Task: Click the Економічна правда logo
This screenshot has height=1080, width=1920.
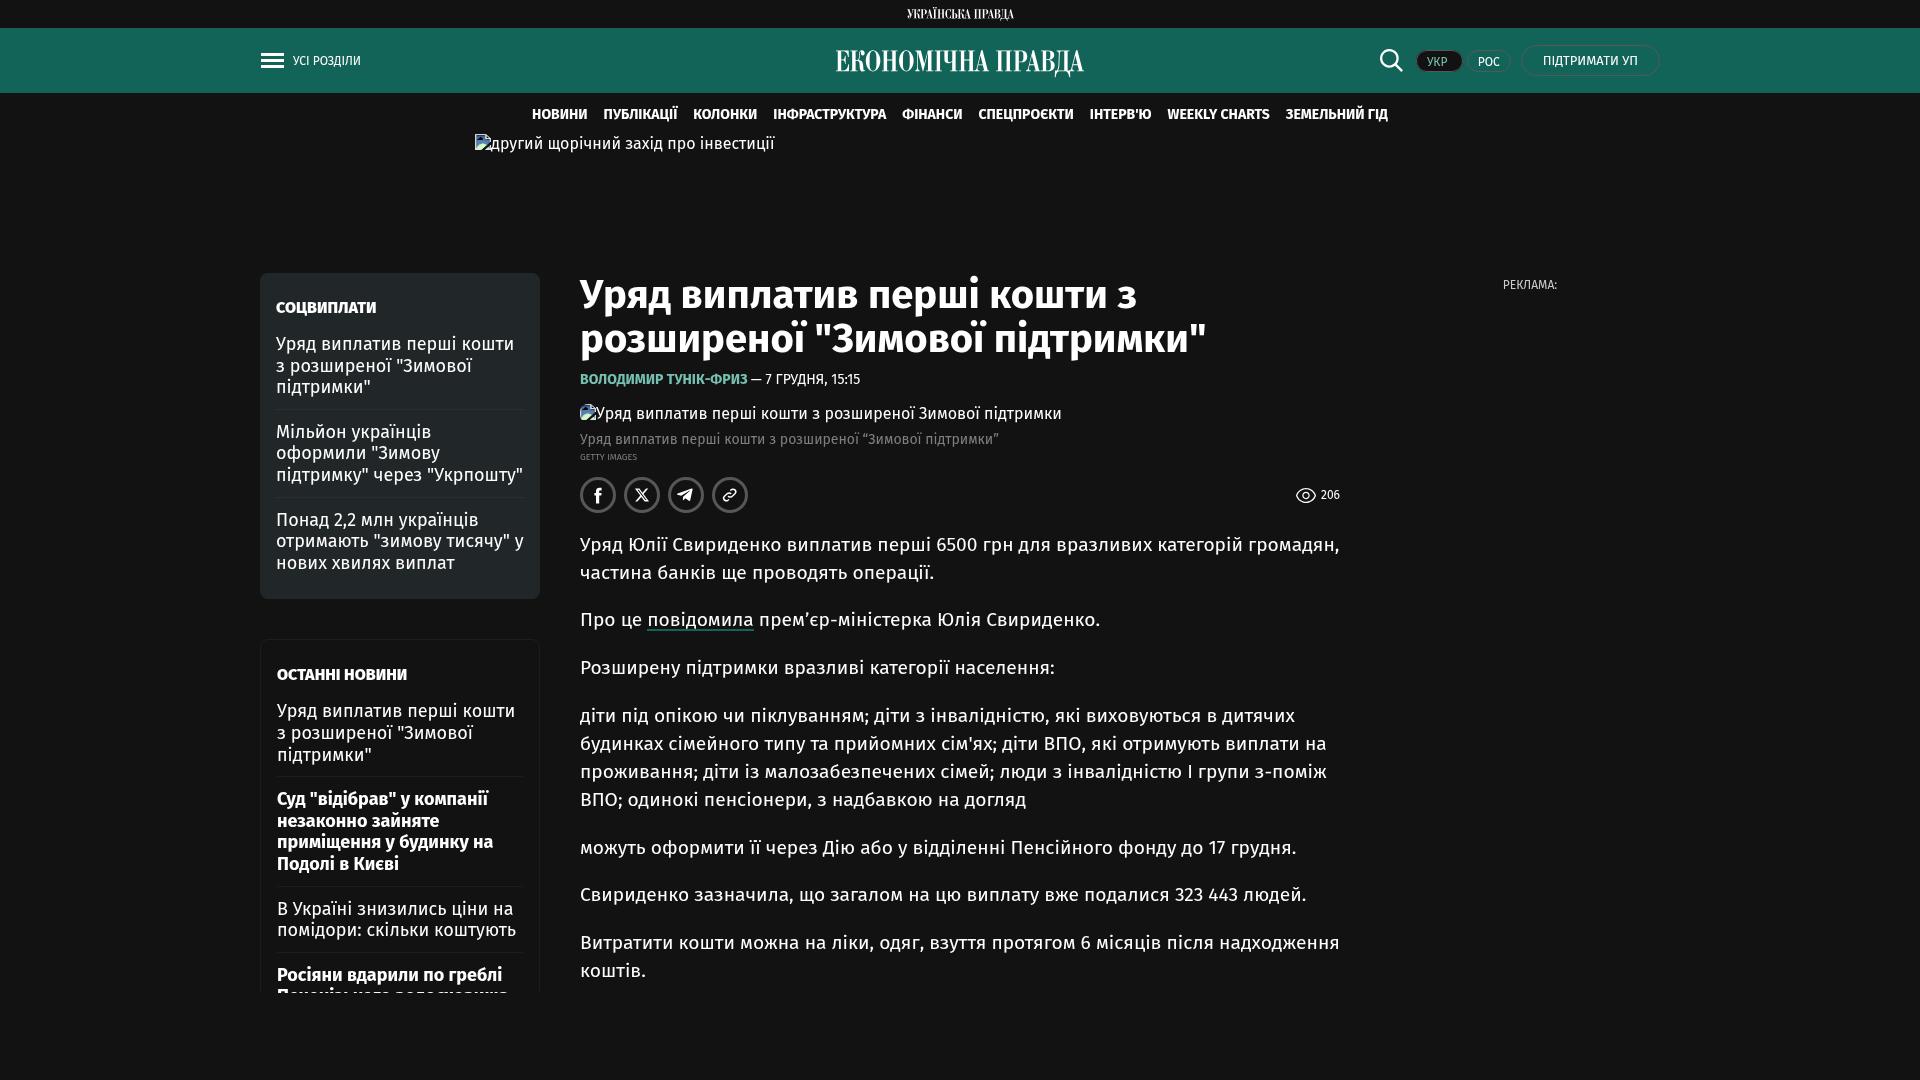Action: click(x=959, y=62)
